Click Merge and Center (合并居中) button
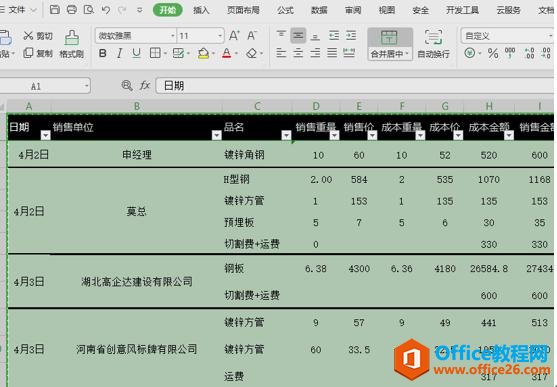Viewport: 557px width, 387px height. (x=390, y=44)
